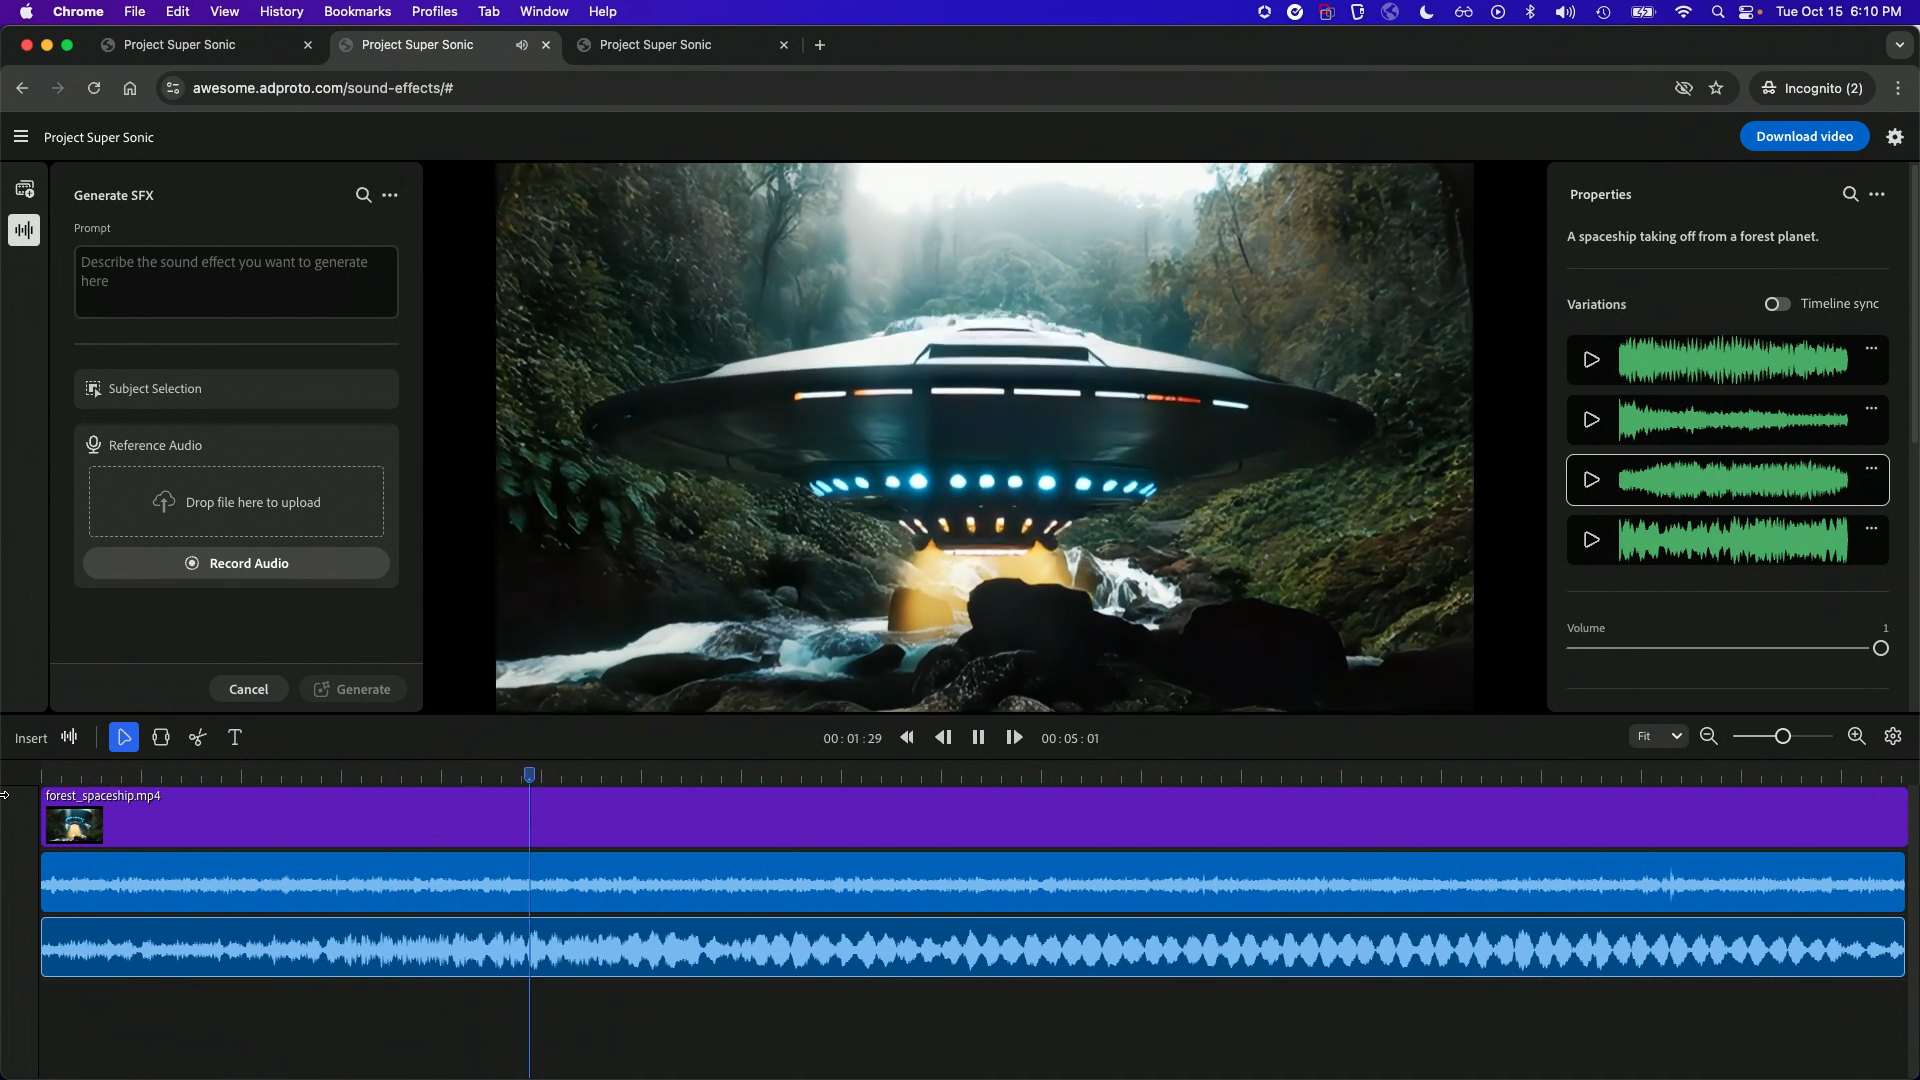The image size is (1920, 1080).
Task: Jump to the beginning with rewind button
Action: [x=907, y=737]
